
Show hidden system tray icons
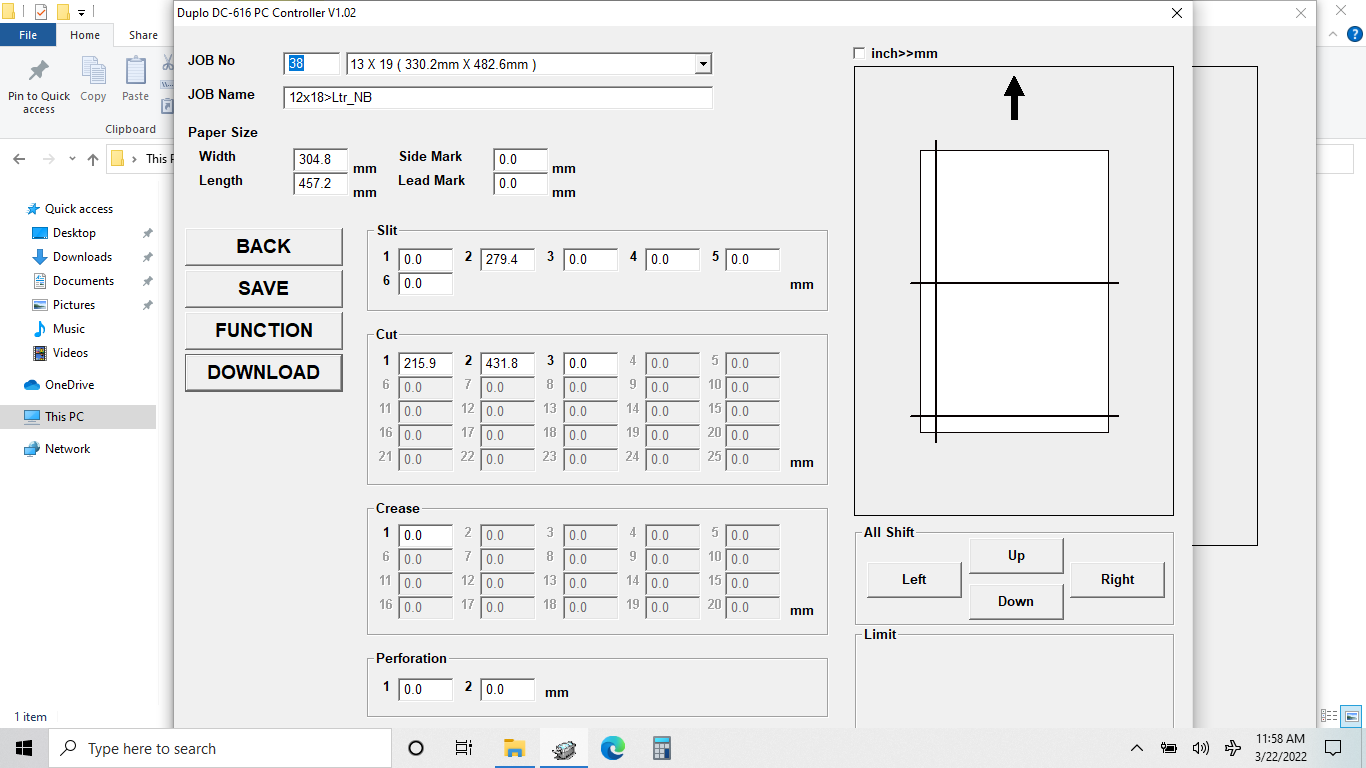tap(1137, 748)
